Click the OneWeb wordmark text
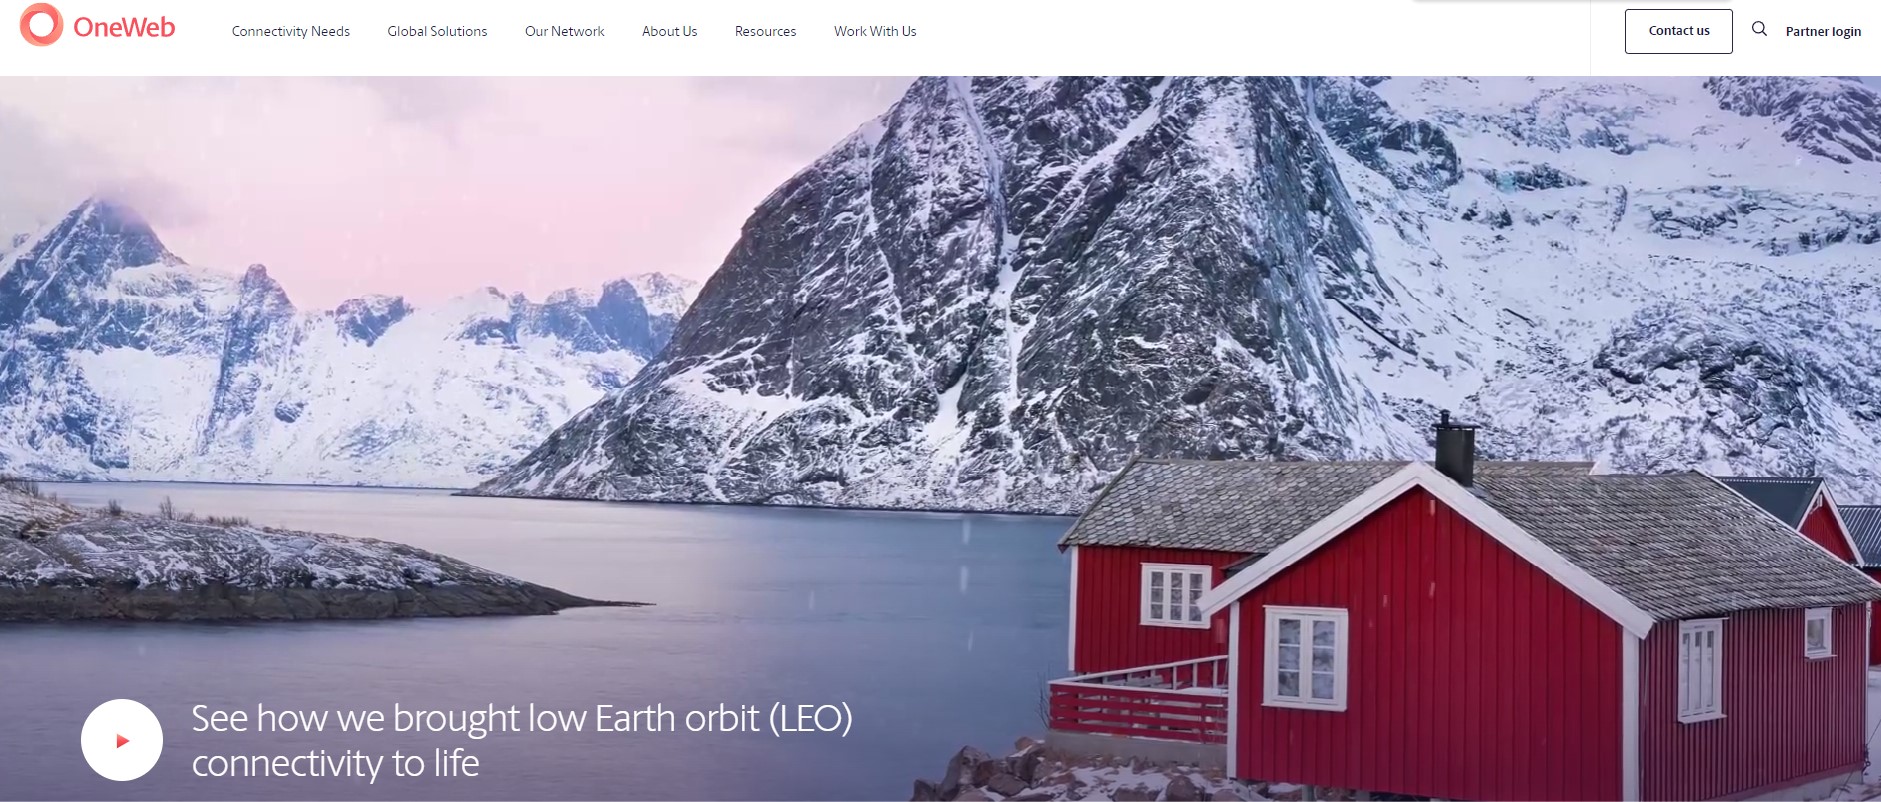 tap(124, 27)
